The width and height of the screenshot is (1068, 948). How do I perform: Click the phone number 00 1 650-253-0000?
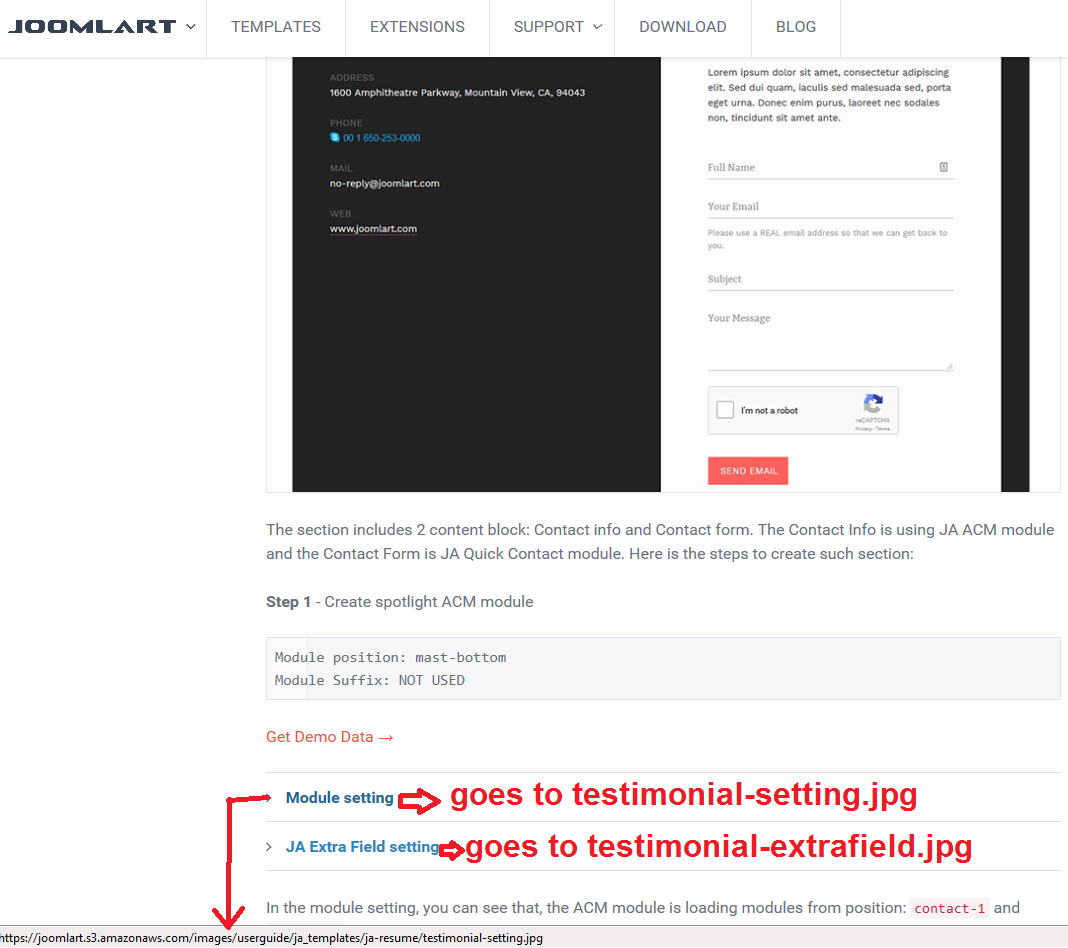(x=381, y=138)
